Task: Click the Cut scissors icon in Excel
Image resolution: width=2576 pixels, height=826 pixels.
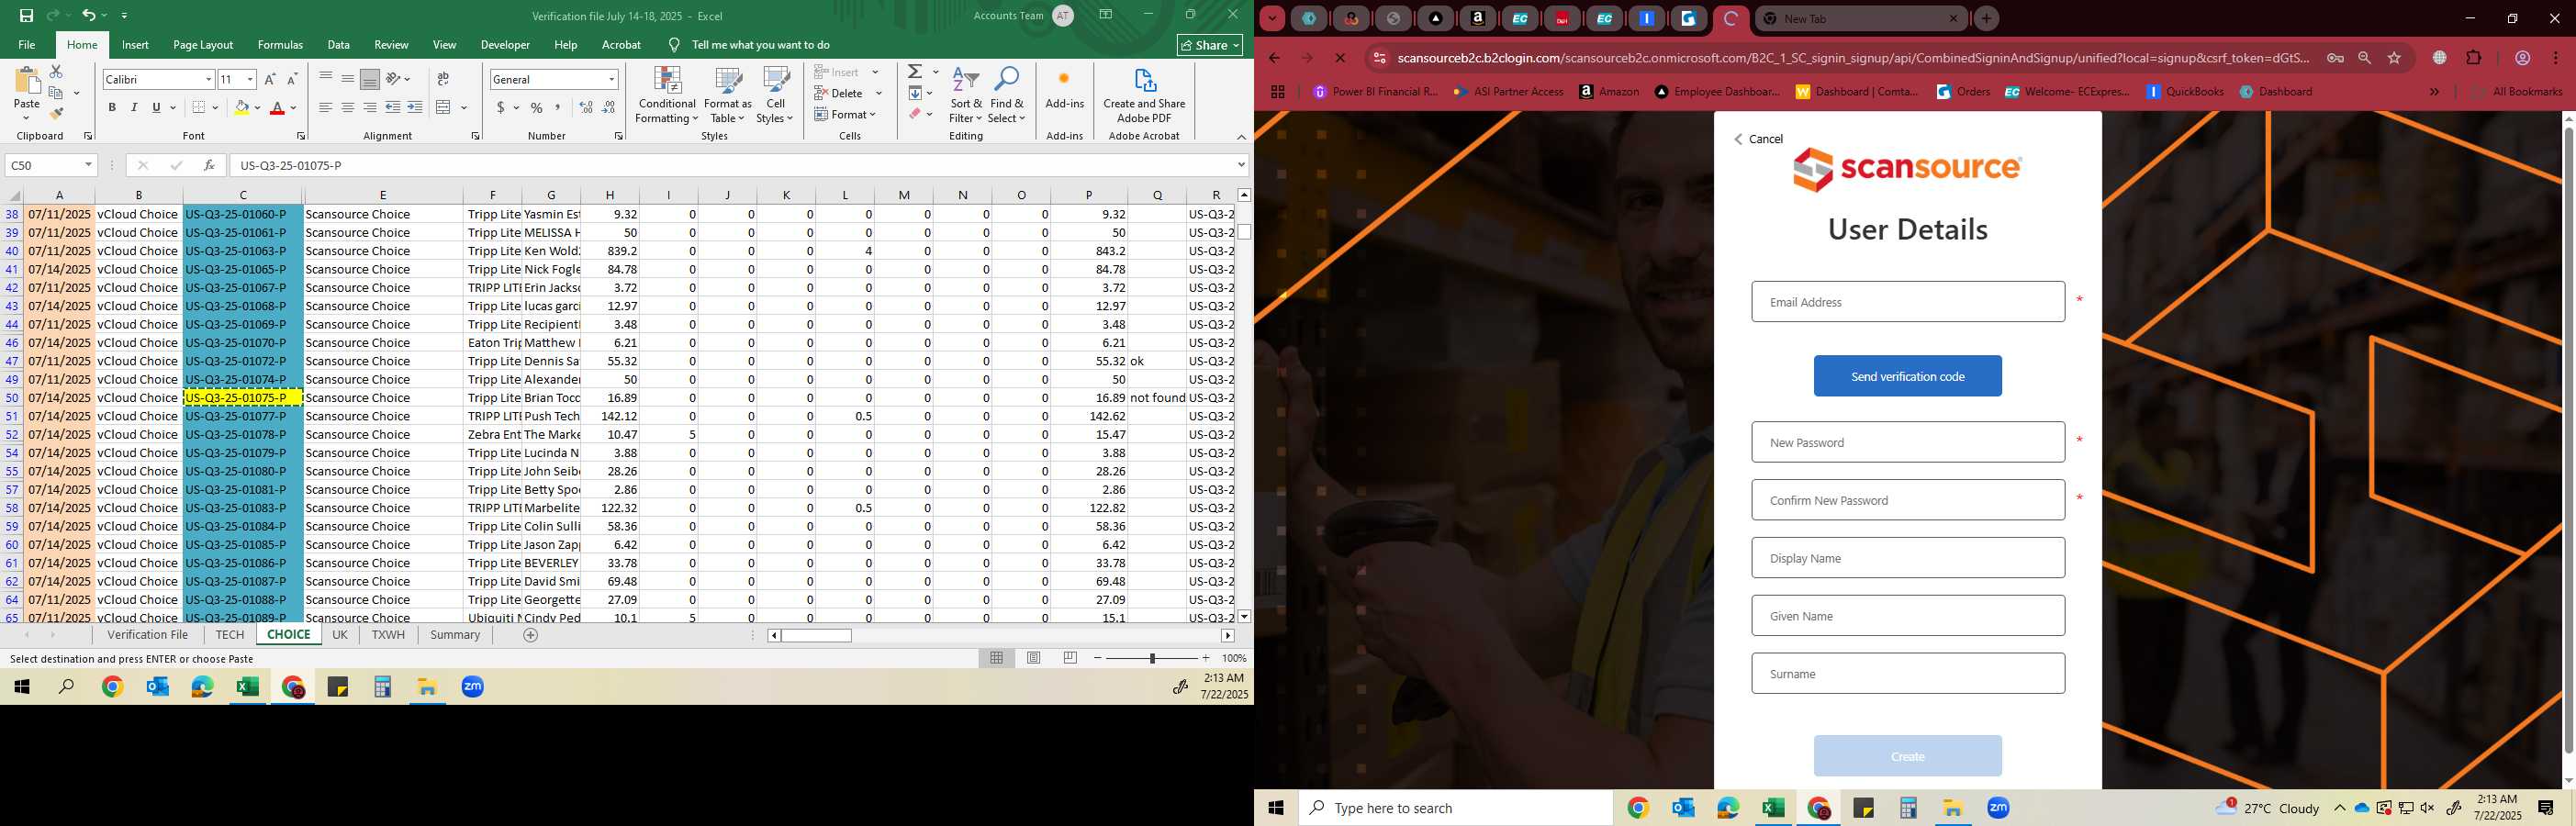Action: [56, 72]
